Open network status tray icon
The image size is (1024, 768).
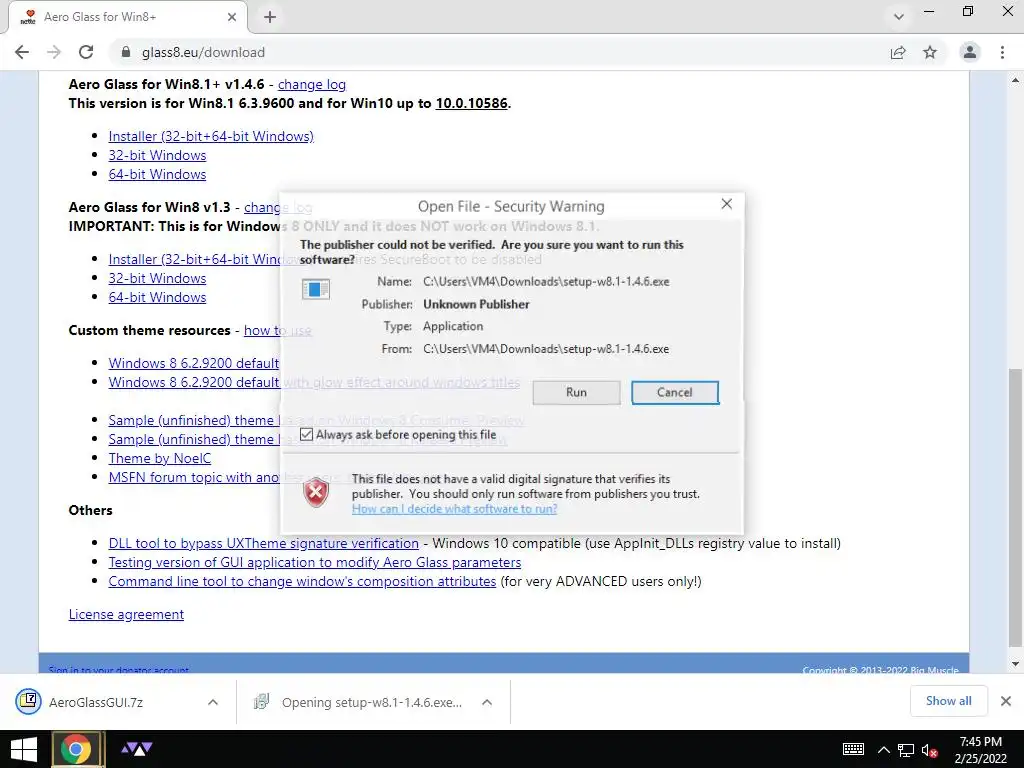[x=906, y=750]
